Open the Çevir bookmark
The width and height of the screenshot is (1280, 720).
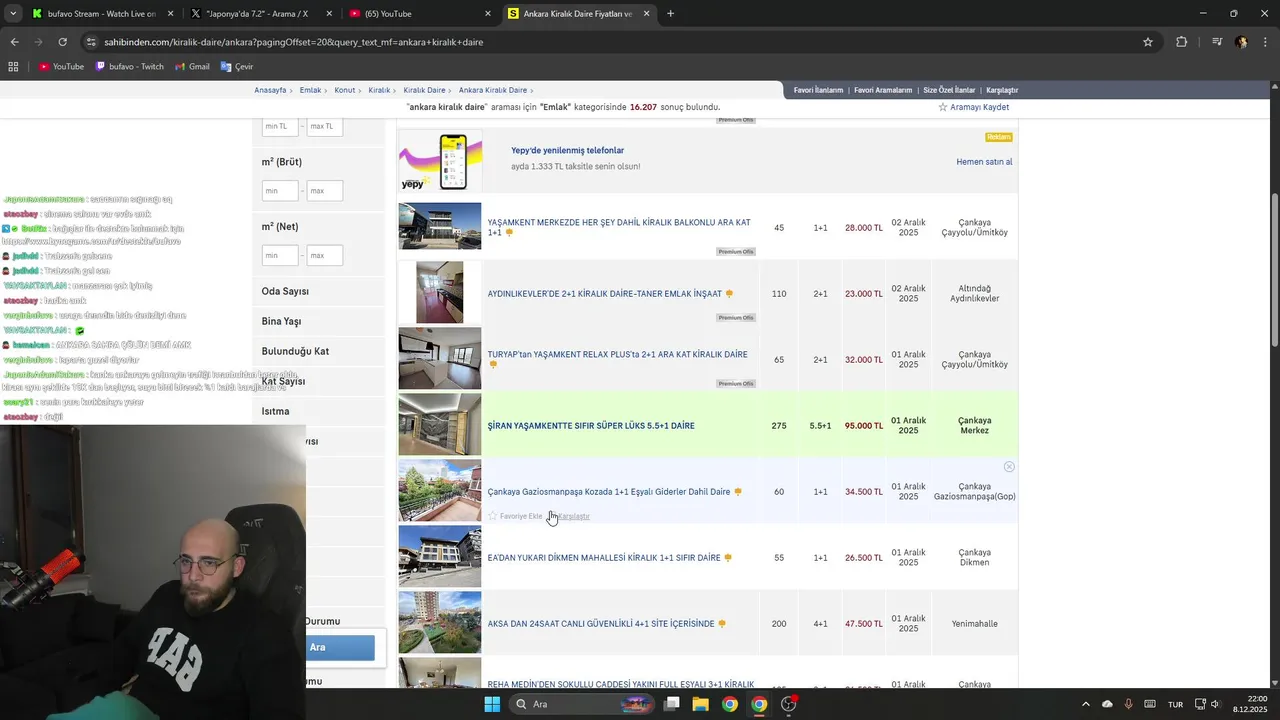tap(237, 66)
